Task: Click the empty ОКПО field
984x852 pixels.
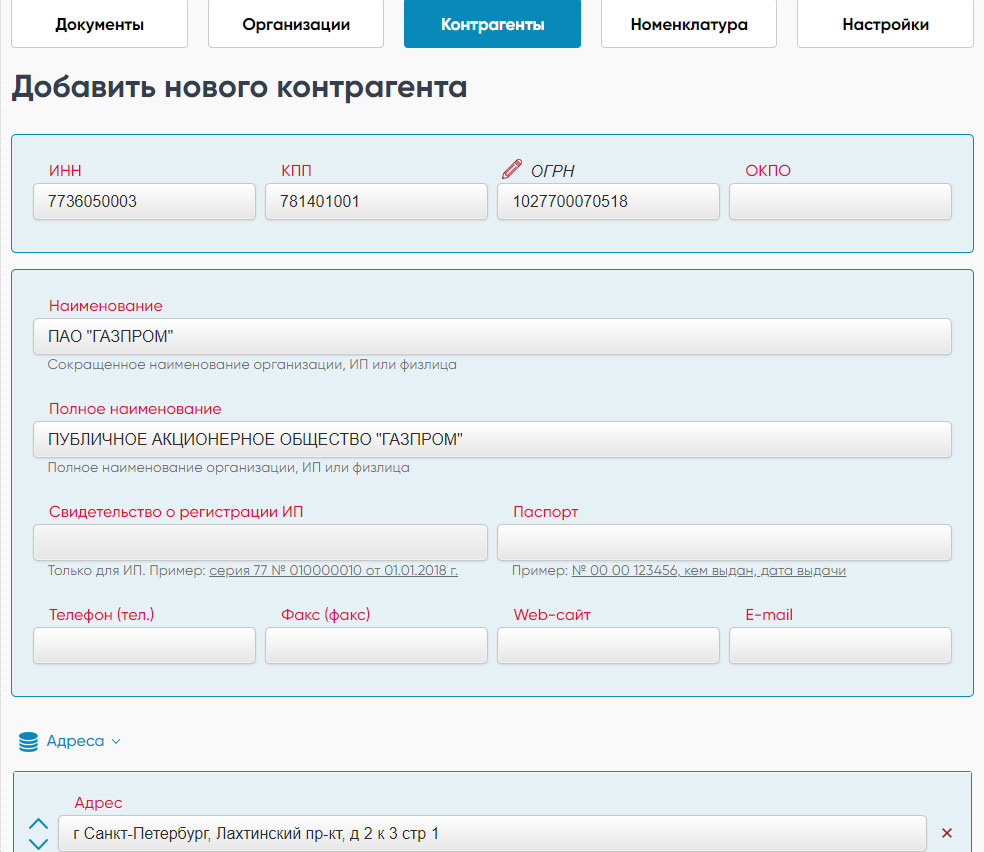Action: [x=840, y=201]
